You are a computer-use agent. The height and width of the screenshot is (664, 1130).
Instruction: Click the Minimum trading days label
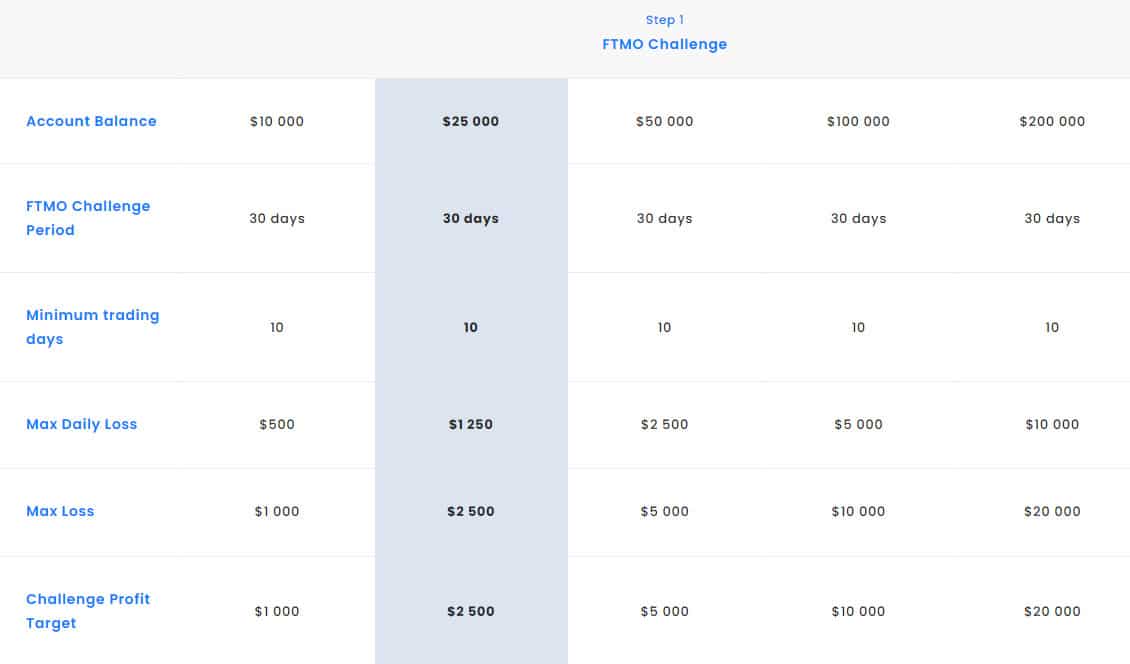coord(92,327)
